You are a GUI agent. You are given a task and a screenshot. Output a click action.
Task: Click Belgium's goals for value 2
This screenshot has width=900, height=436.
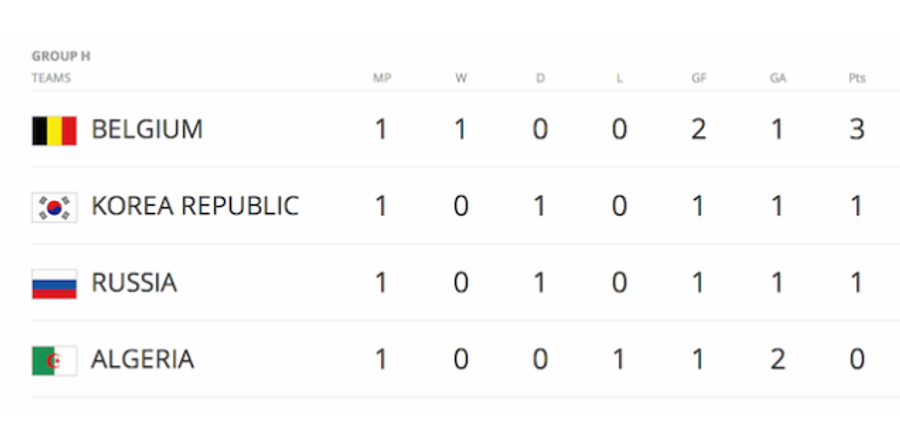699,130
